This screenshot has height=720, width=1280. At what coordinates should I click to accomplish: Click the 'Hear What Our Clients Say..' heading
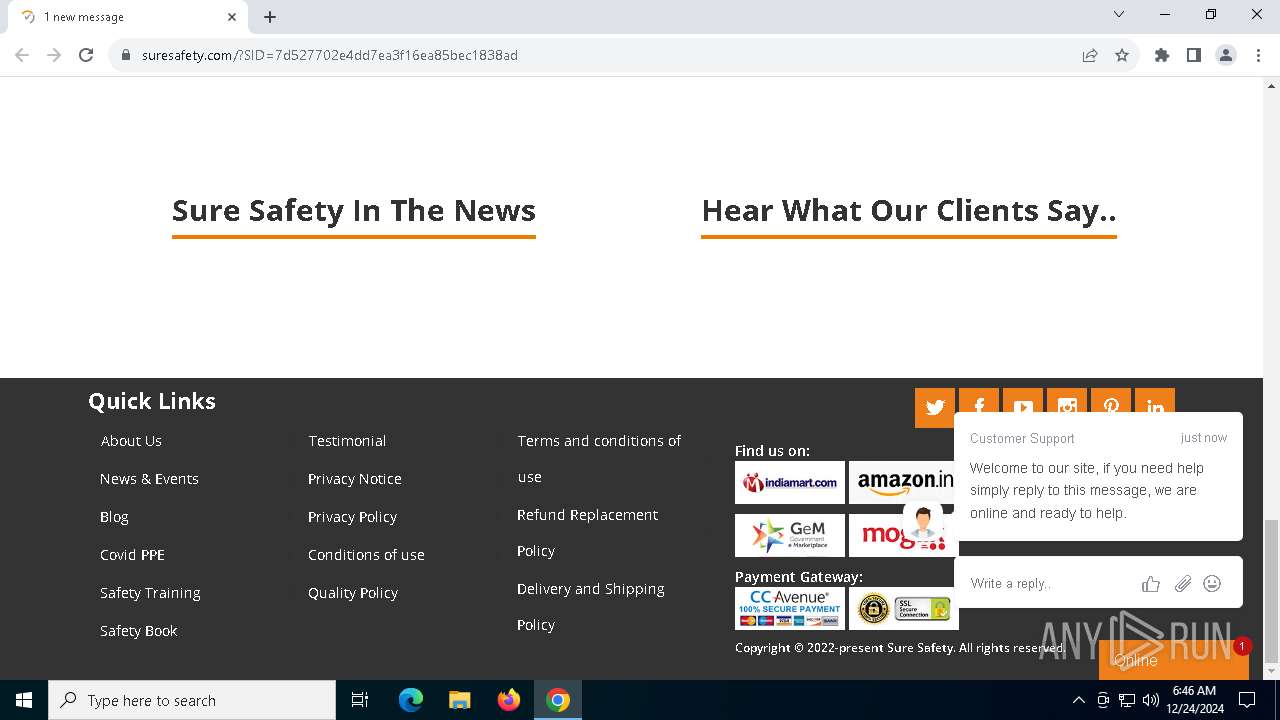click(909, 210)
